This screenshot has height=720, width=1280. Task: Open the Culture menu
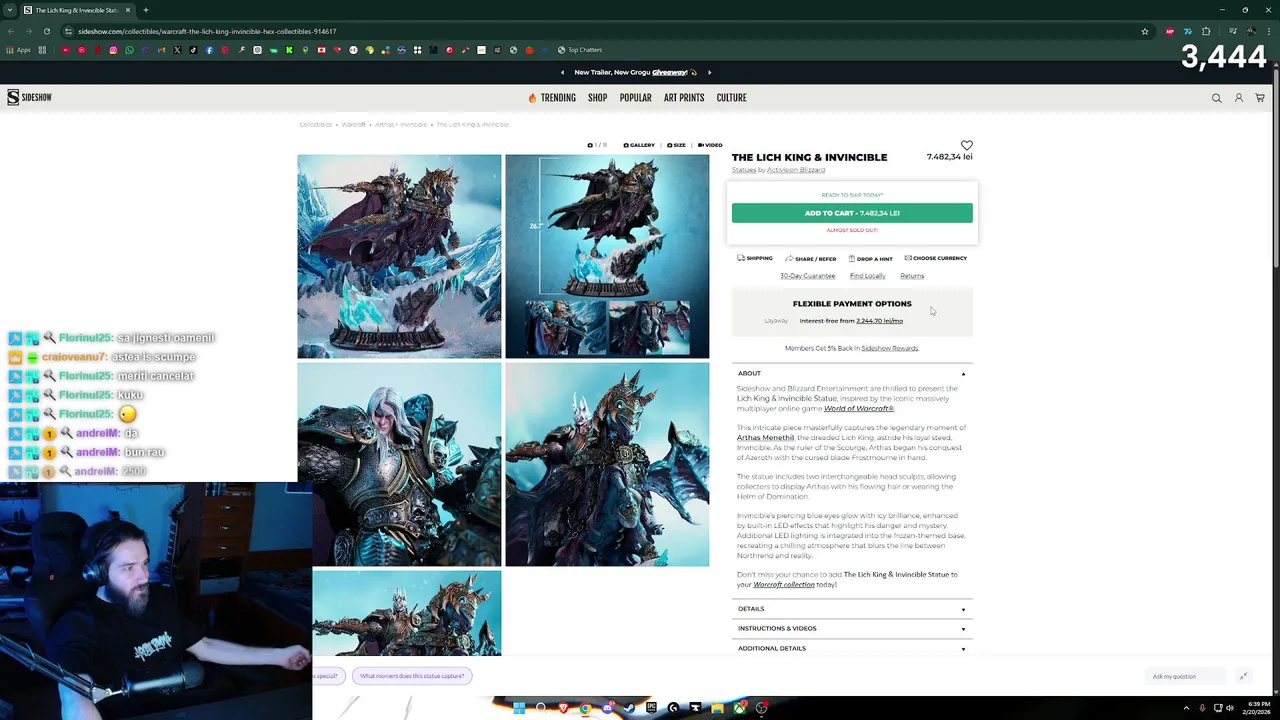point(731,98)
